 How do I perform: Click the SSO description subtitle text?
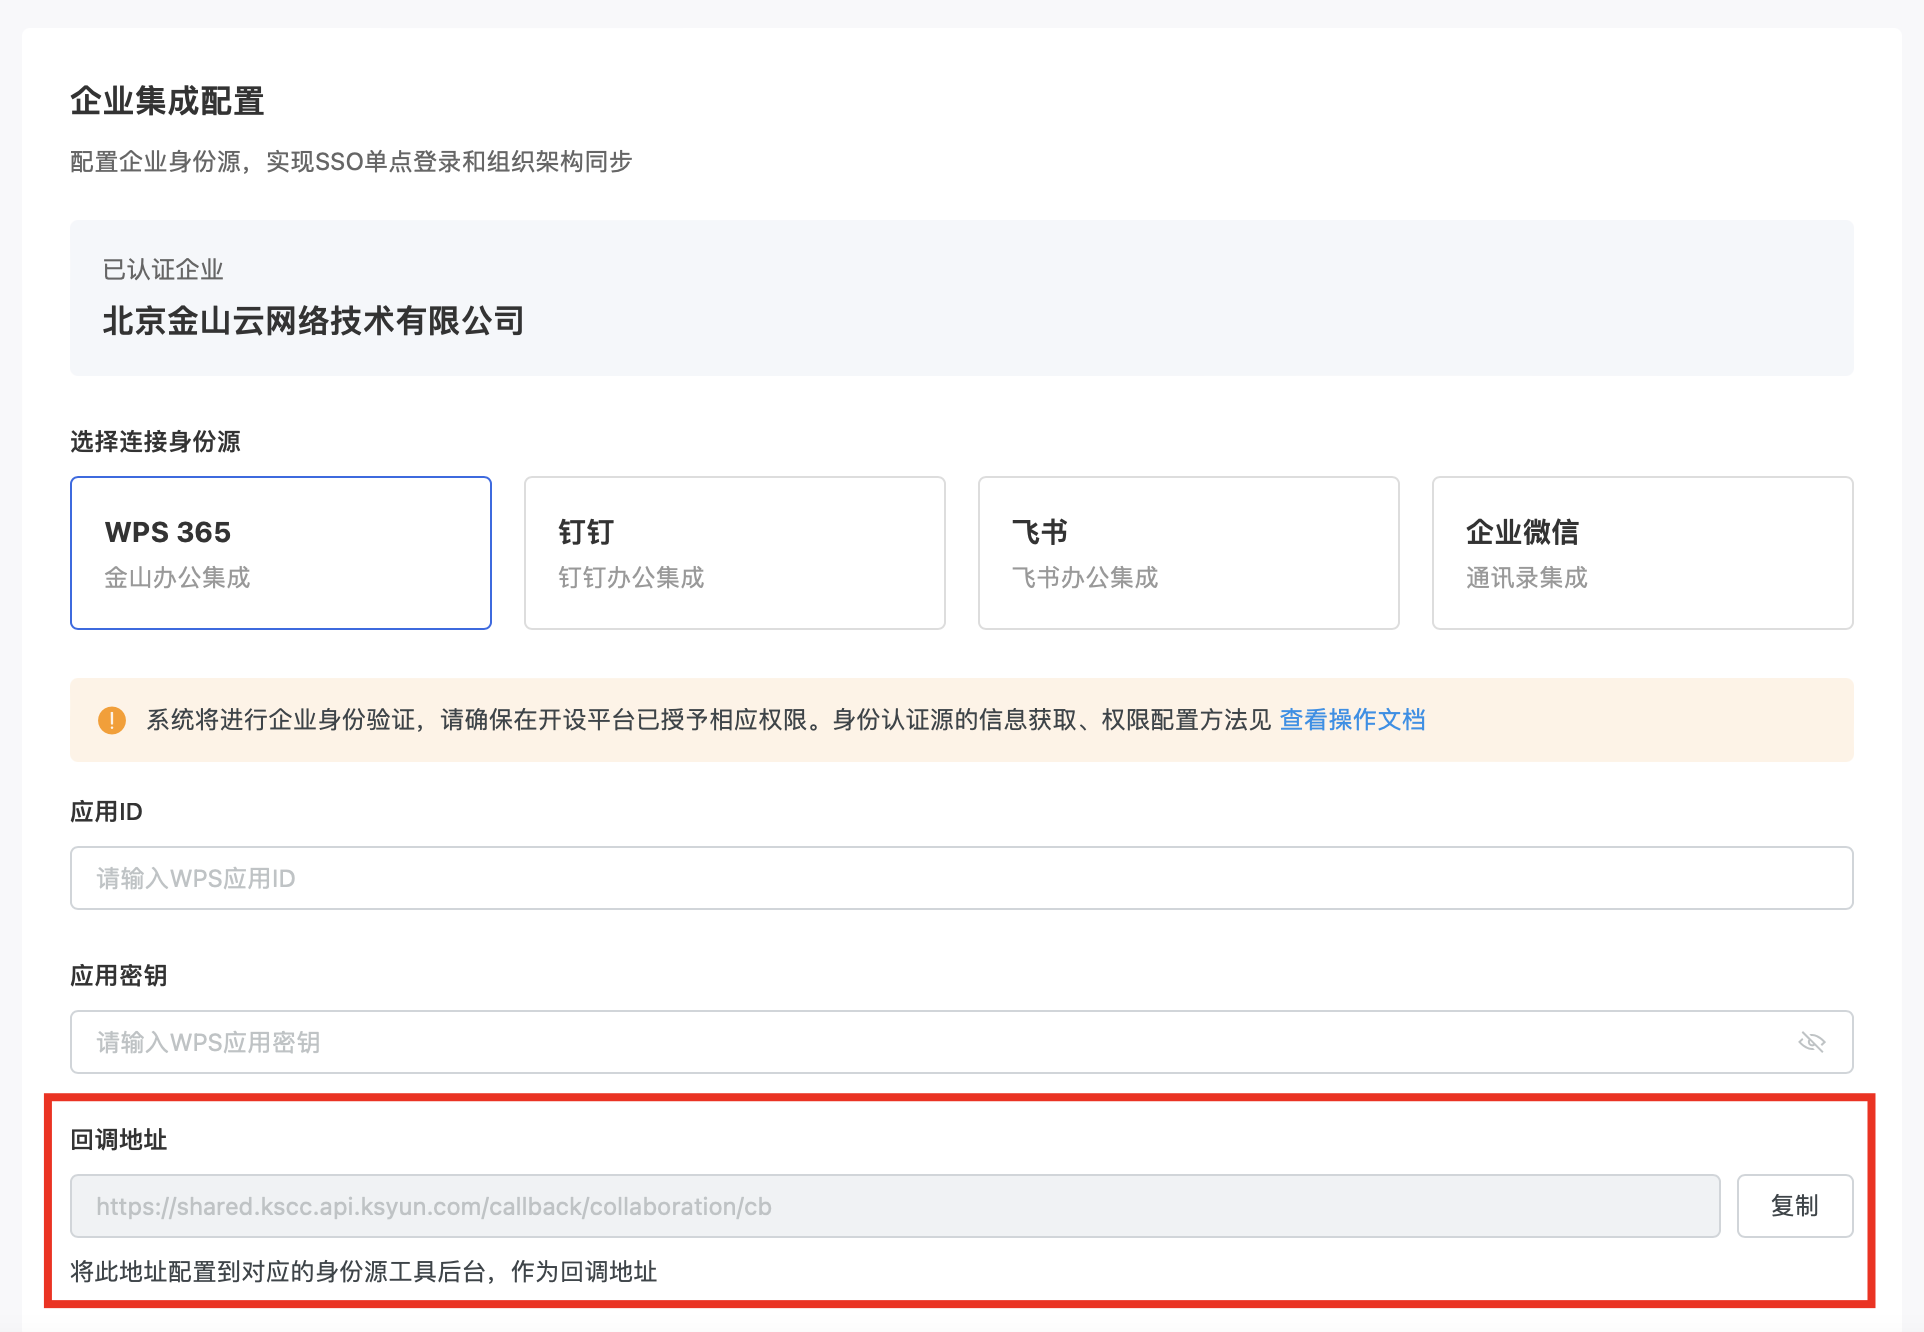tap(351, 161)
